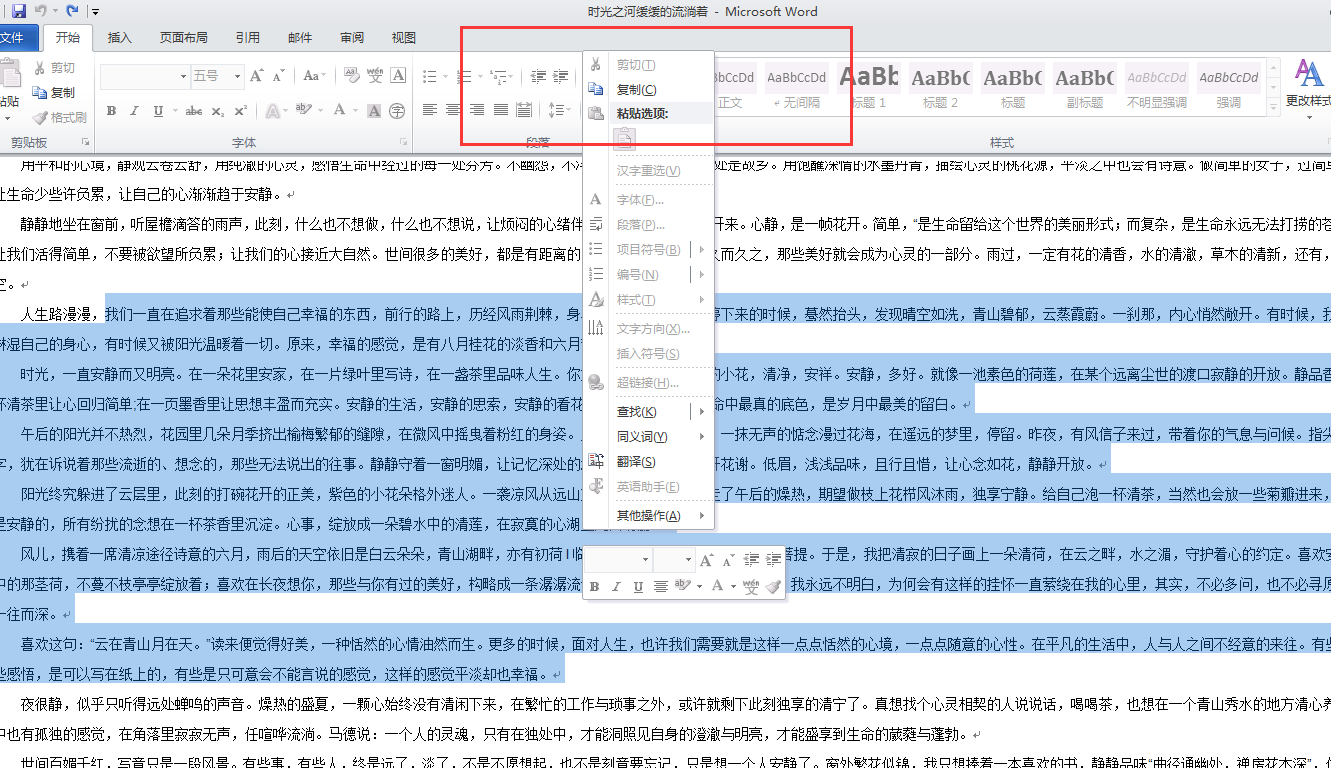Image resolution: width=1331 pixels, height=768 pixels.
Task: Open Font dialog launcher in 字体 group
Action: (404, 143)
